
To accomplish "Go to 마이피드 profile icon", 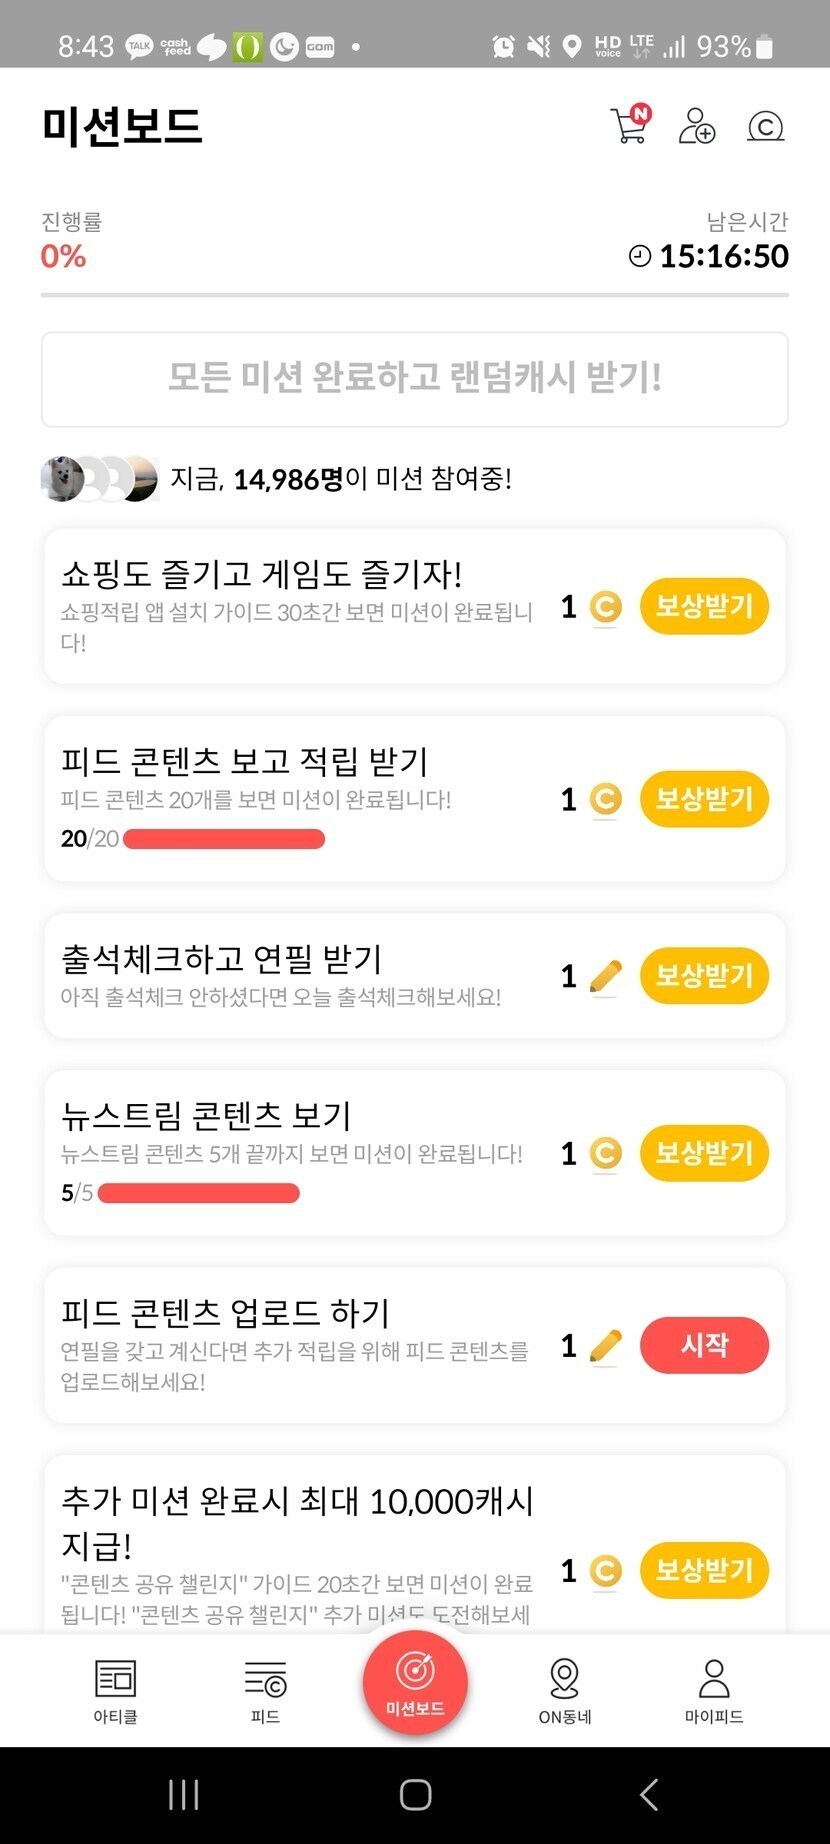I will click(714, 1690).
